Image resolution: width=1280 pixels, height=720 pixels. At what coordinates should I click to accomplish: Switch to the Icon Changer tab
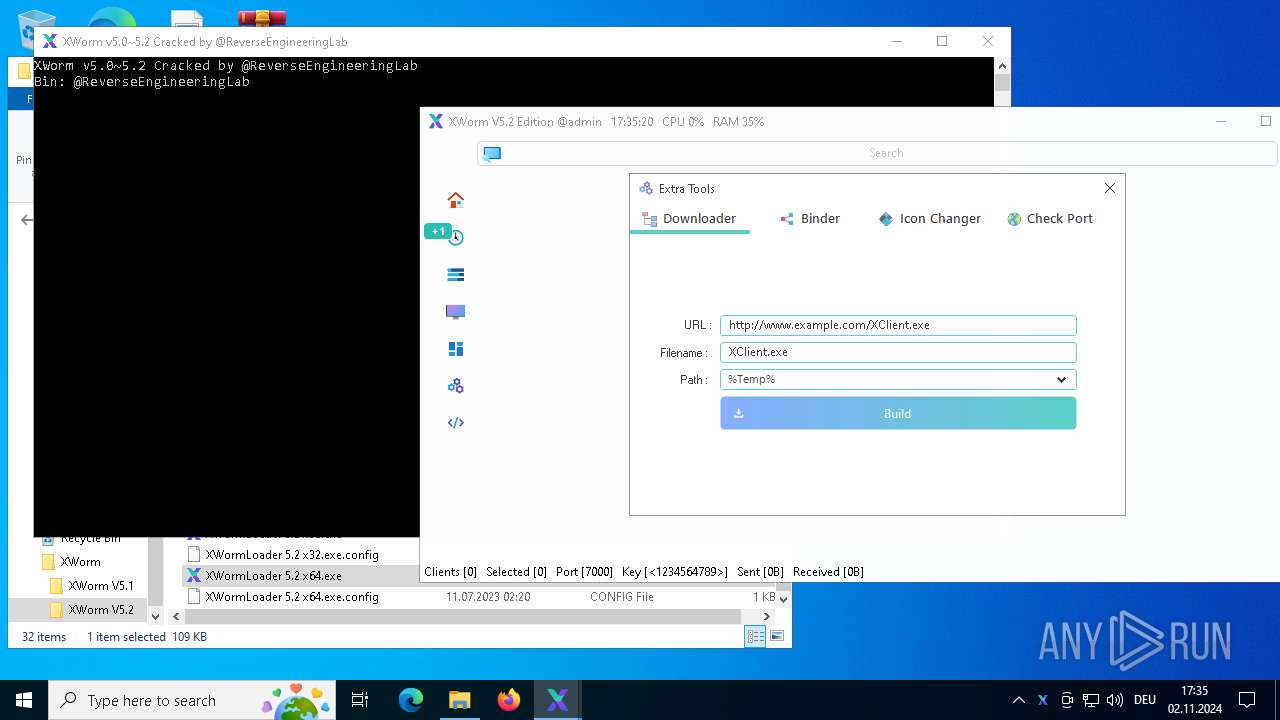pos(929,219)
